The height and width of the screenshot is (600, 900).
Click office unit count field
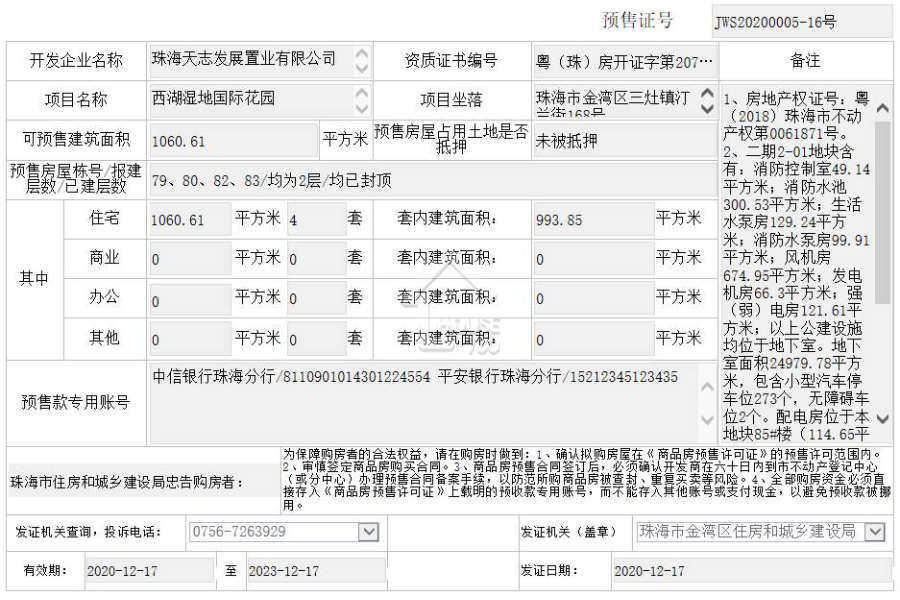click(316, 299)
